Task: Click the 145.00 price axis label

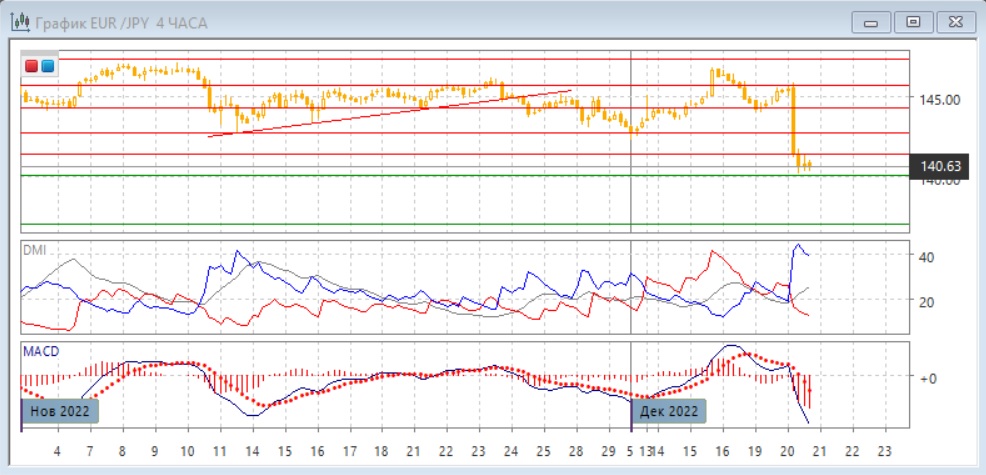Action: coord(940,100)
